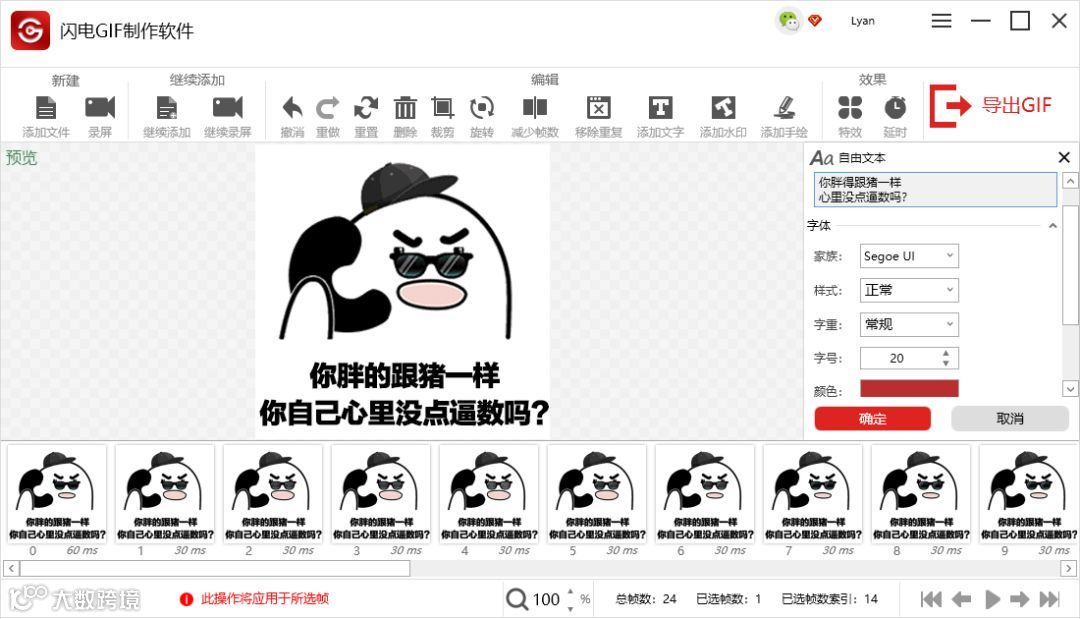Click the Lyan username
This screenshot has width=1080, height=619.
tap(862, 21)
